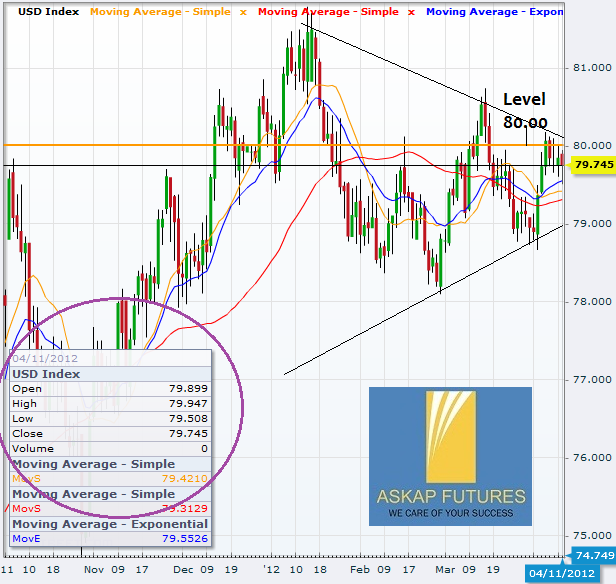Click the USD Index legend label

click(x=39, y=11)
